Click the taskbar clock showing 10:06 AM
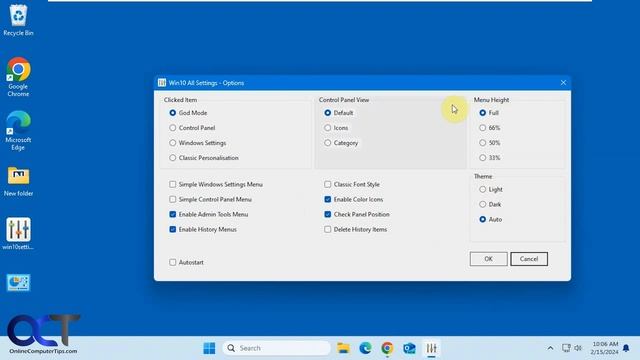Viewport: 640px width, 360px height. coord(604,348)
